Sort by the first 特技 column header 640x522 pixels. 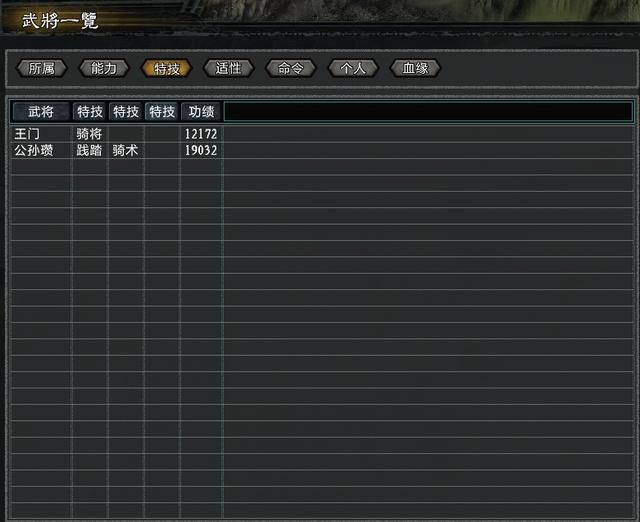click(x=90, y=111)
